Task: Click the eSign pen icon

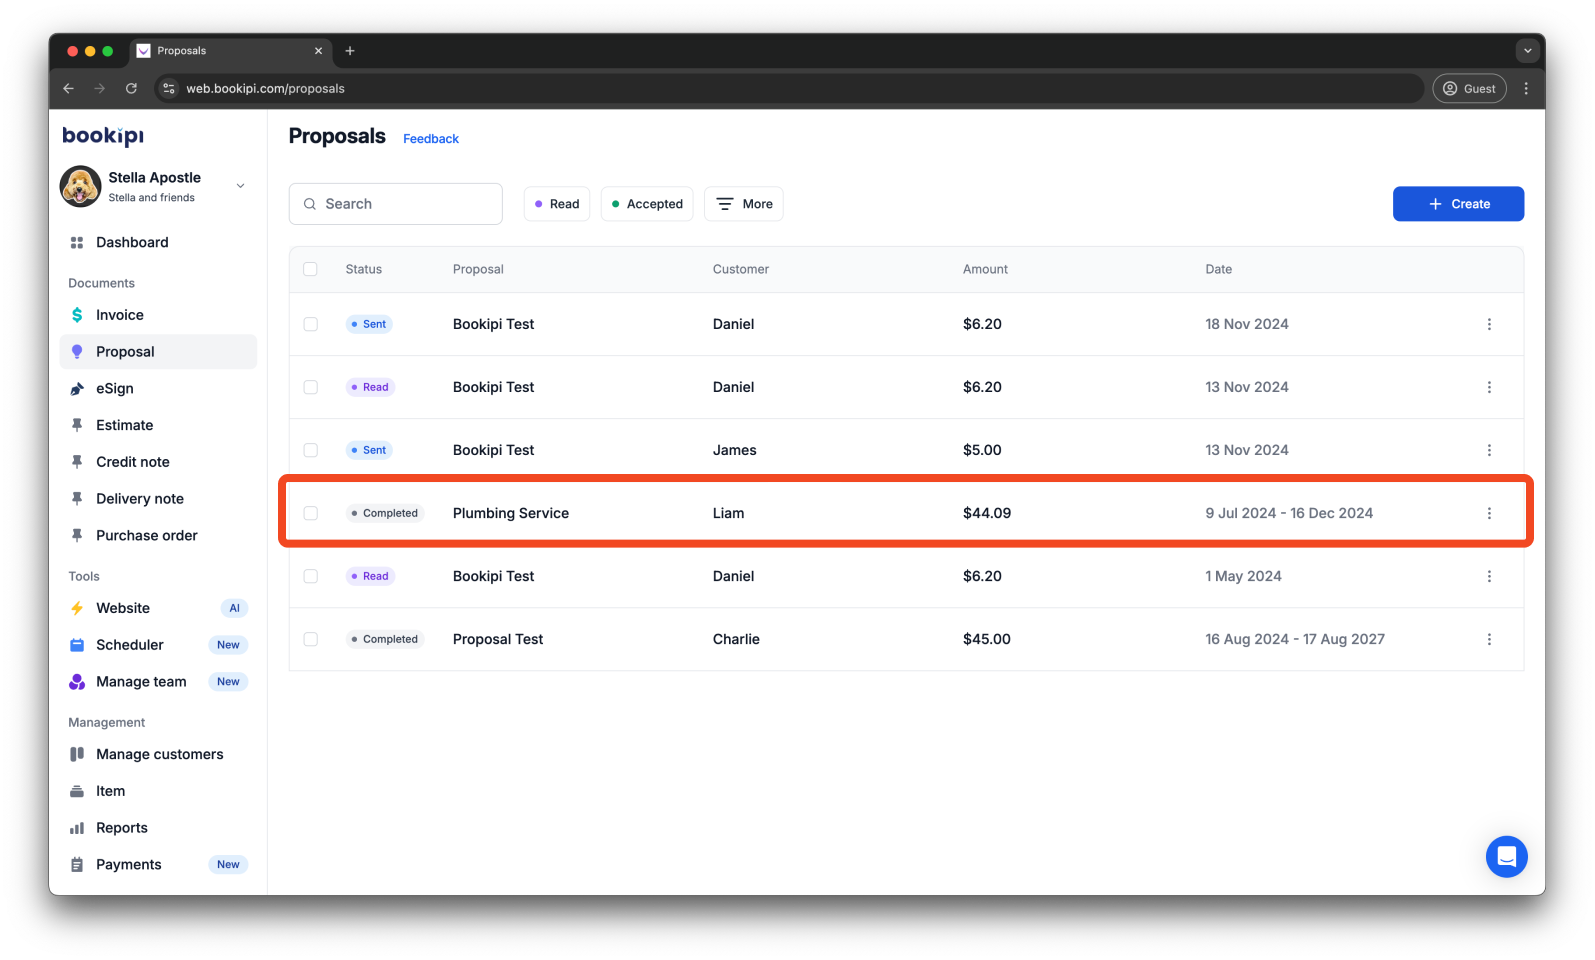Action: [77, 389]
